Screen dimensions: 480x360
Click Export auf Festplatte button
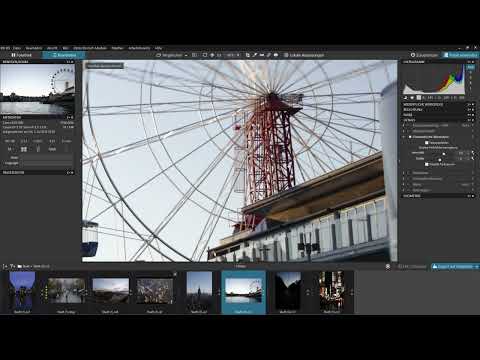coord(453,267)
